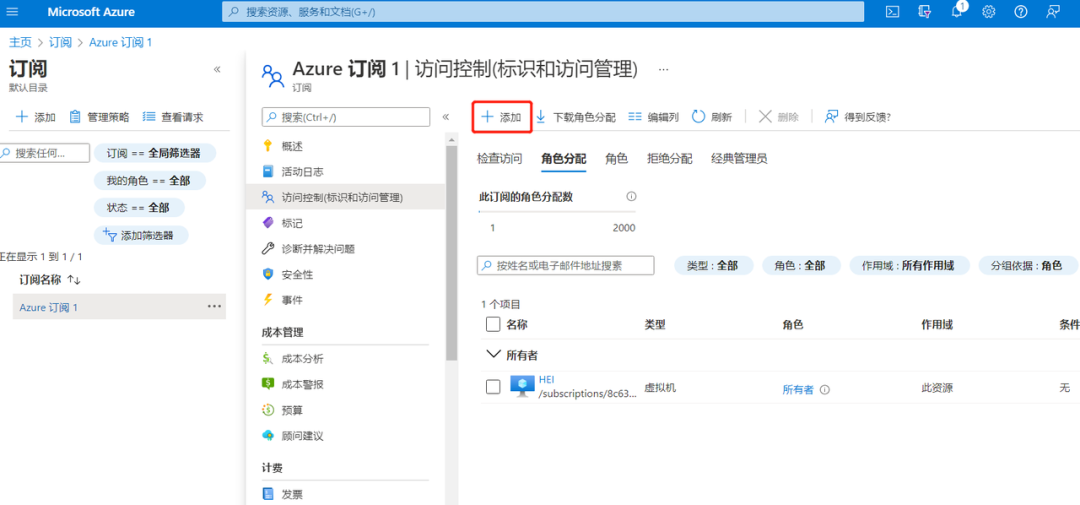Tick the select-all checkbox beside 名称
Image resolution: width=1080 pixels, height=505 pixels.
point(493,324)
